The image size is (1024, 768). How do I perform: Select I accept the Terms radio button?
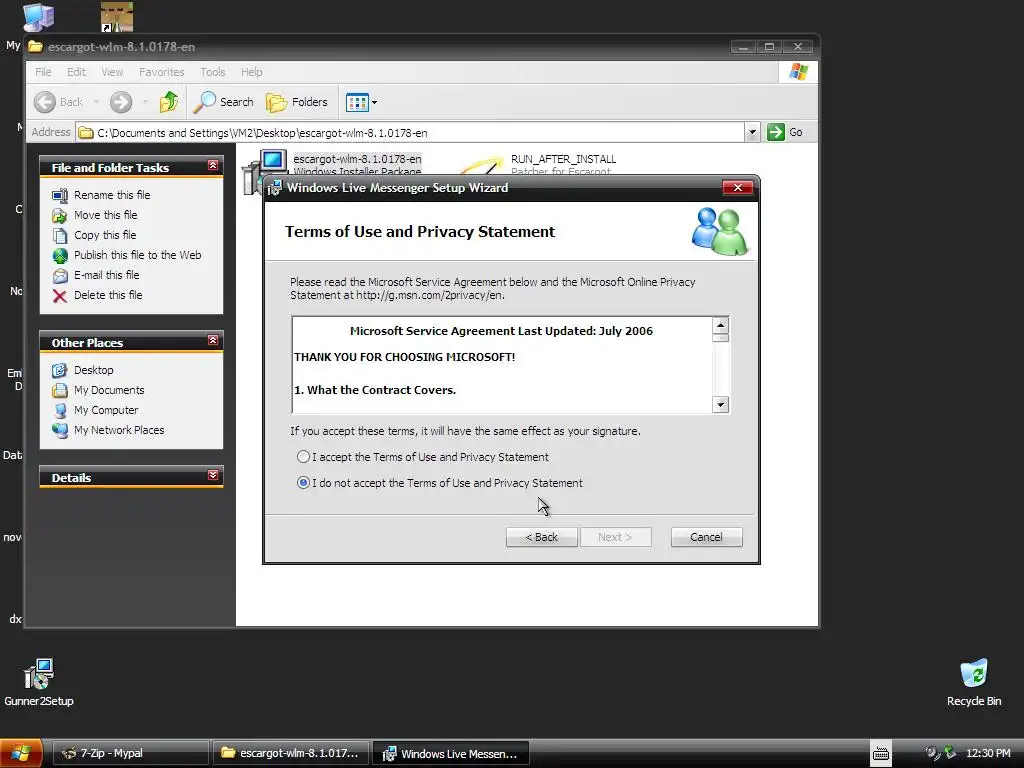(303, 456)
